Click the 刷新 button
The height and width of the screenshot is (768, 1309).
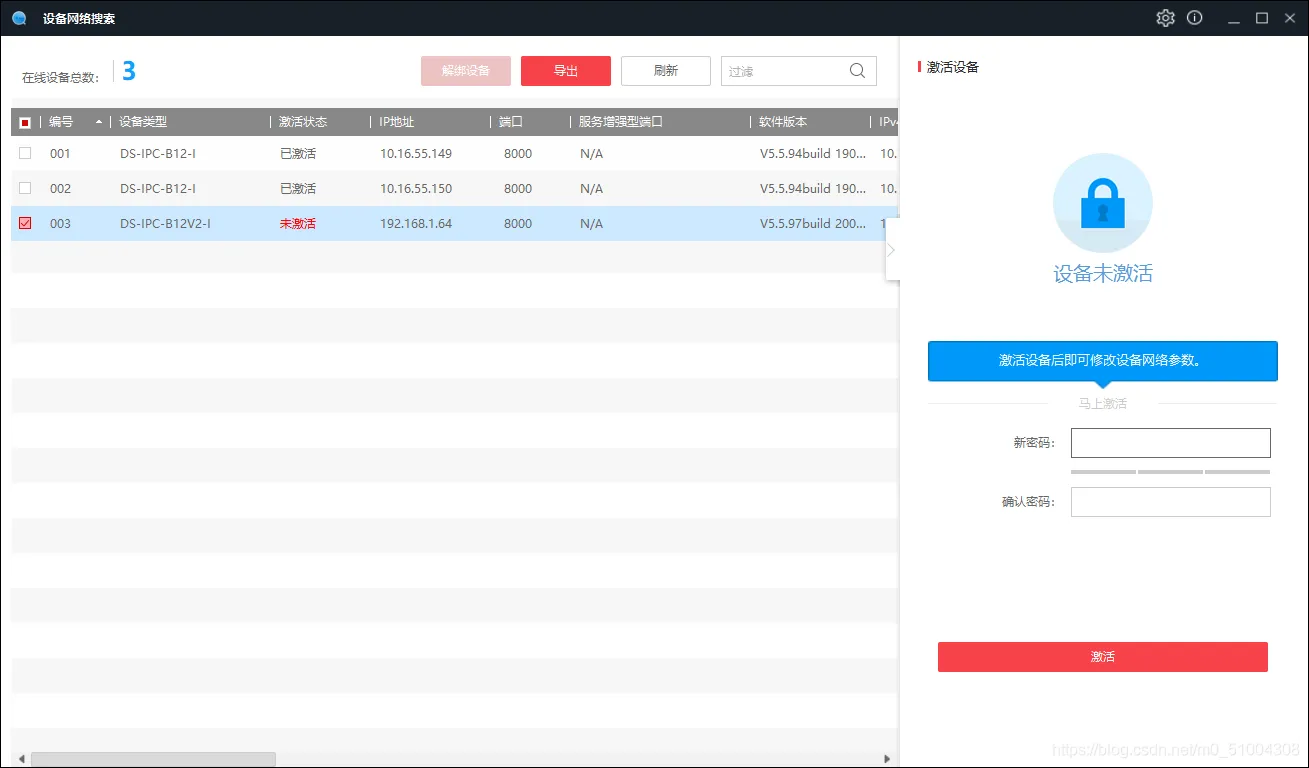pyautogui.click(x=666, y=71)
